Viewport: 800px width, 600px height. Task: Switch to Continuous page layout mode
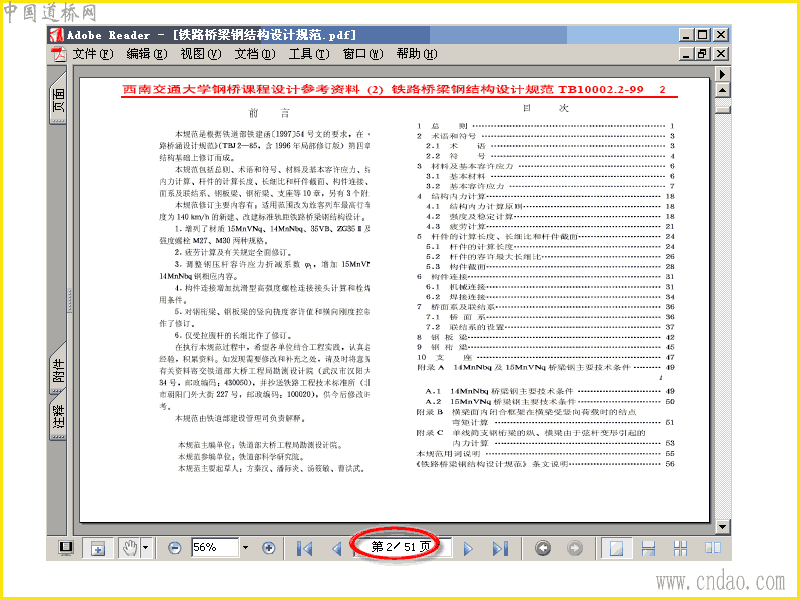pyautogui.click(x=648, y=548)
